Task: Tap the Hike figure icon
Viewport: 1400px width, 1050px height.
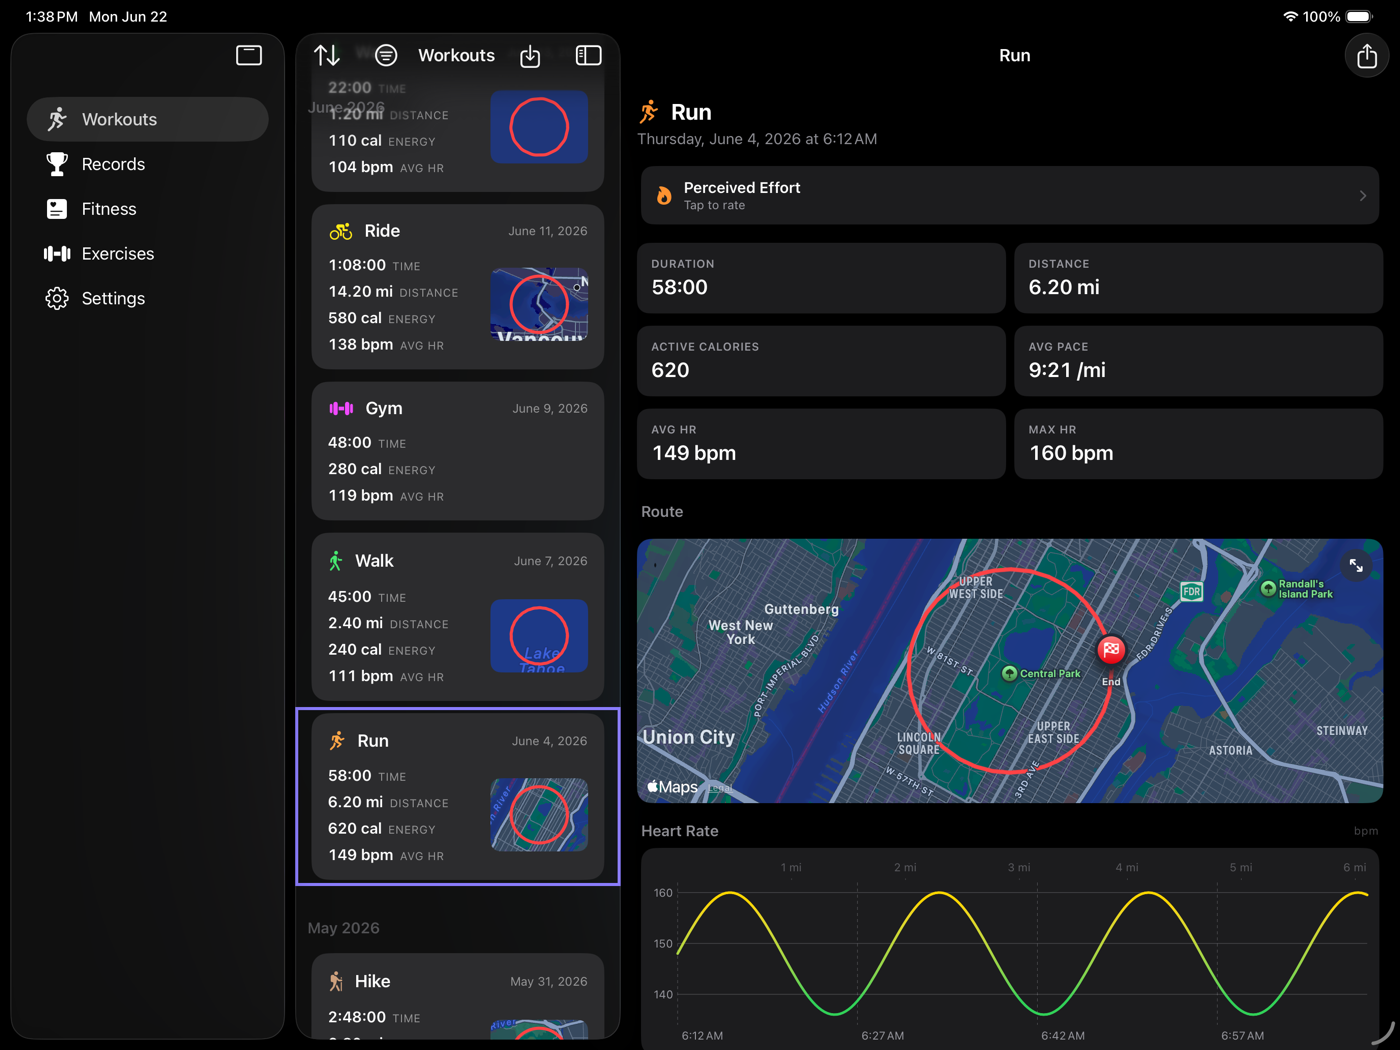Action: (x=336, y=982)
